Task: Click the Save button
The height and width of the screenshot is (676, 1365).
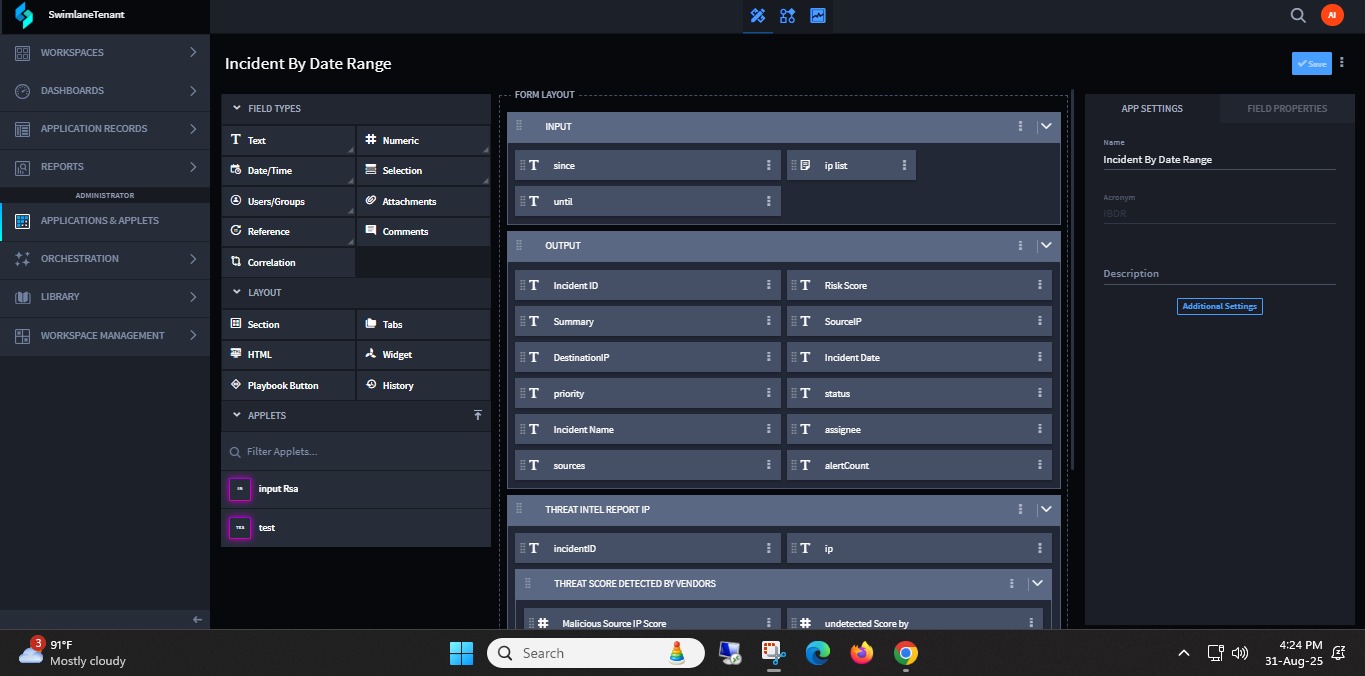Action: [1311, 63]
